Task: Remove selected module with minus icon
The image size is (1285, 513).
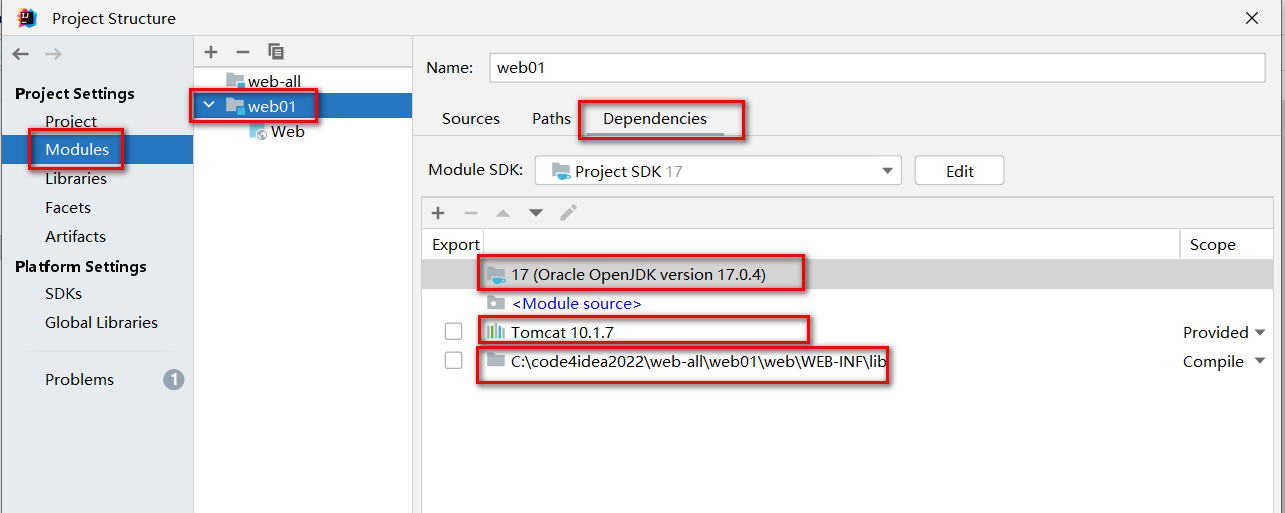Action: tap(242, 52)
